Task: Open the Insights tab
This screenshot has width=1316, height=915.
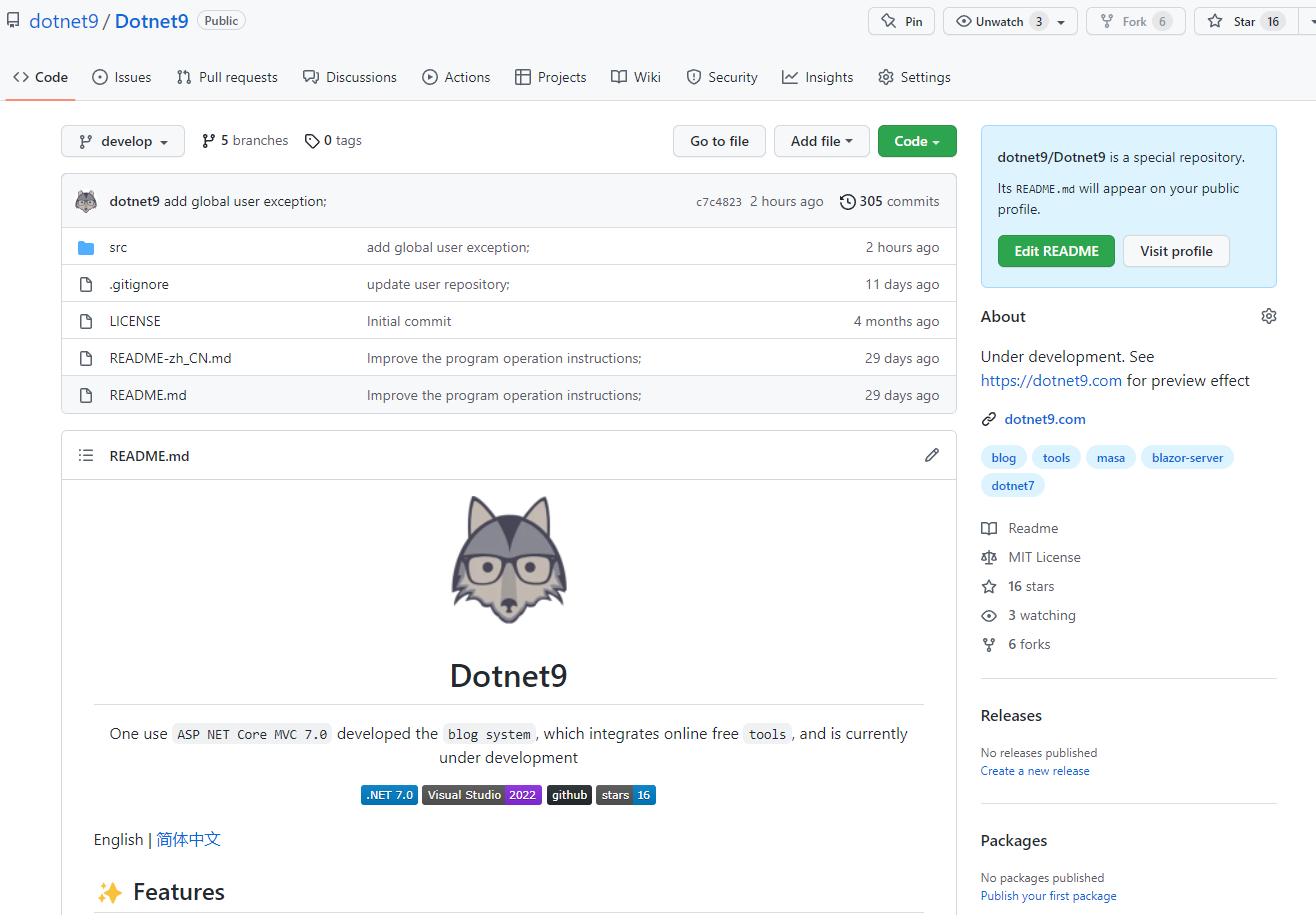Action: tap(818, 77)
